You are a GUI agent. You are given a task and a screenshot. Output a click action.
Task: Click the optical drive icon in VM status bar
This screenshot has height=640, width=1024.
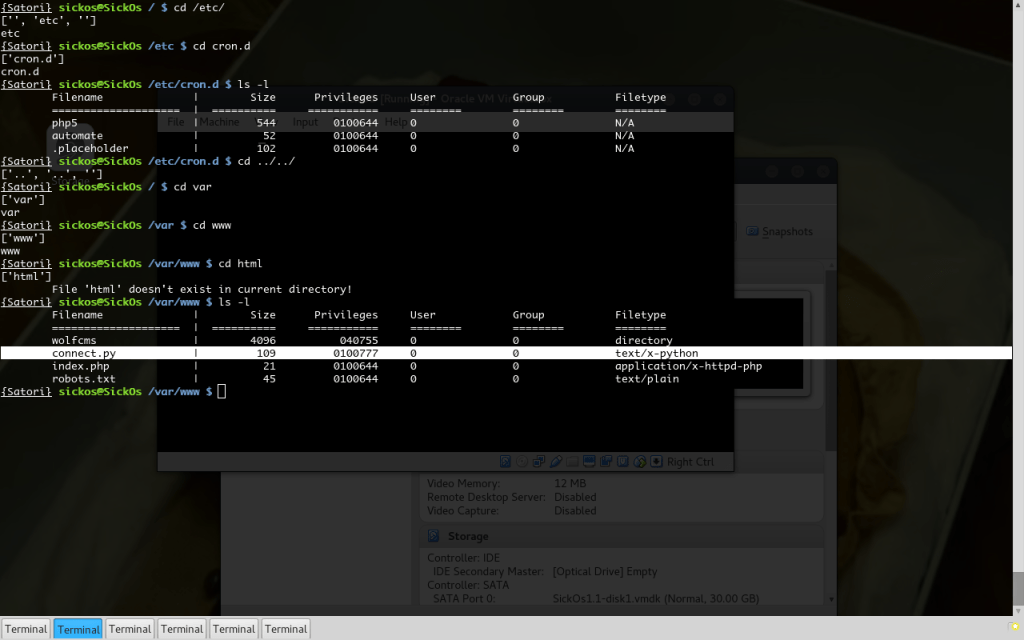tap(521, 461)
